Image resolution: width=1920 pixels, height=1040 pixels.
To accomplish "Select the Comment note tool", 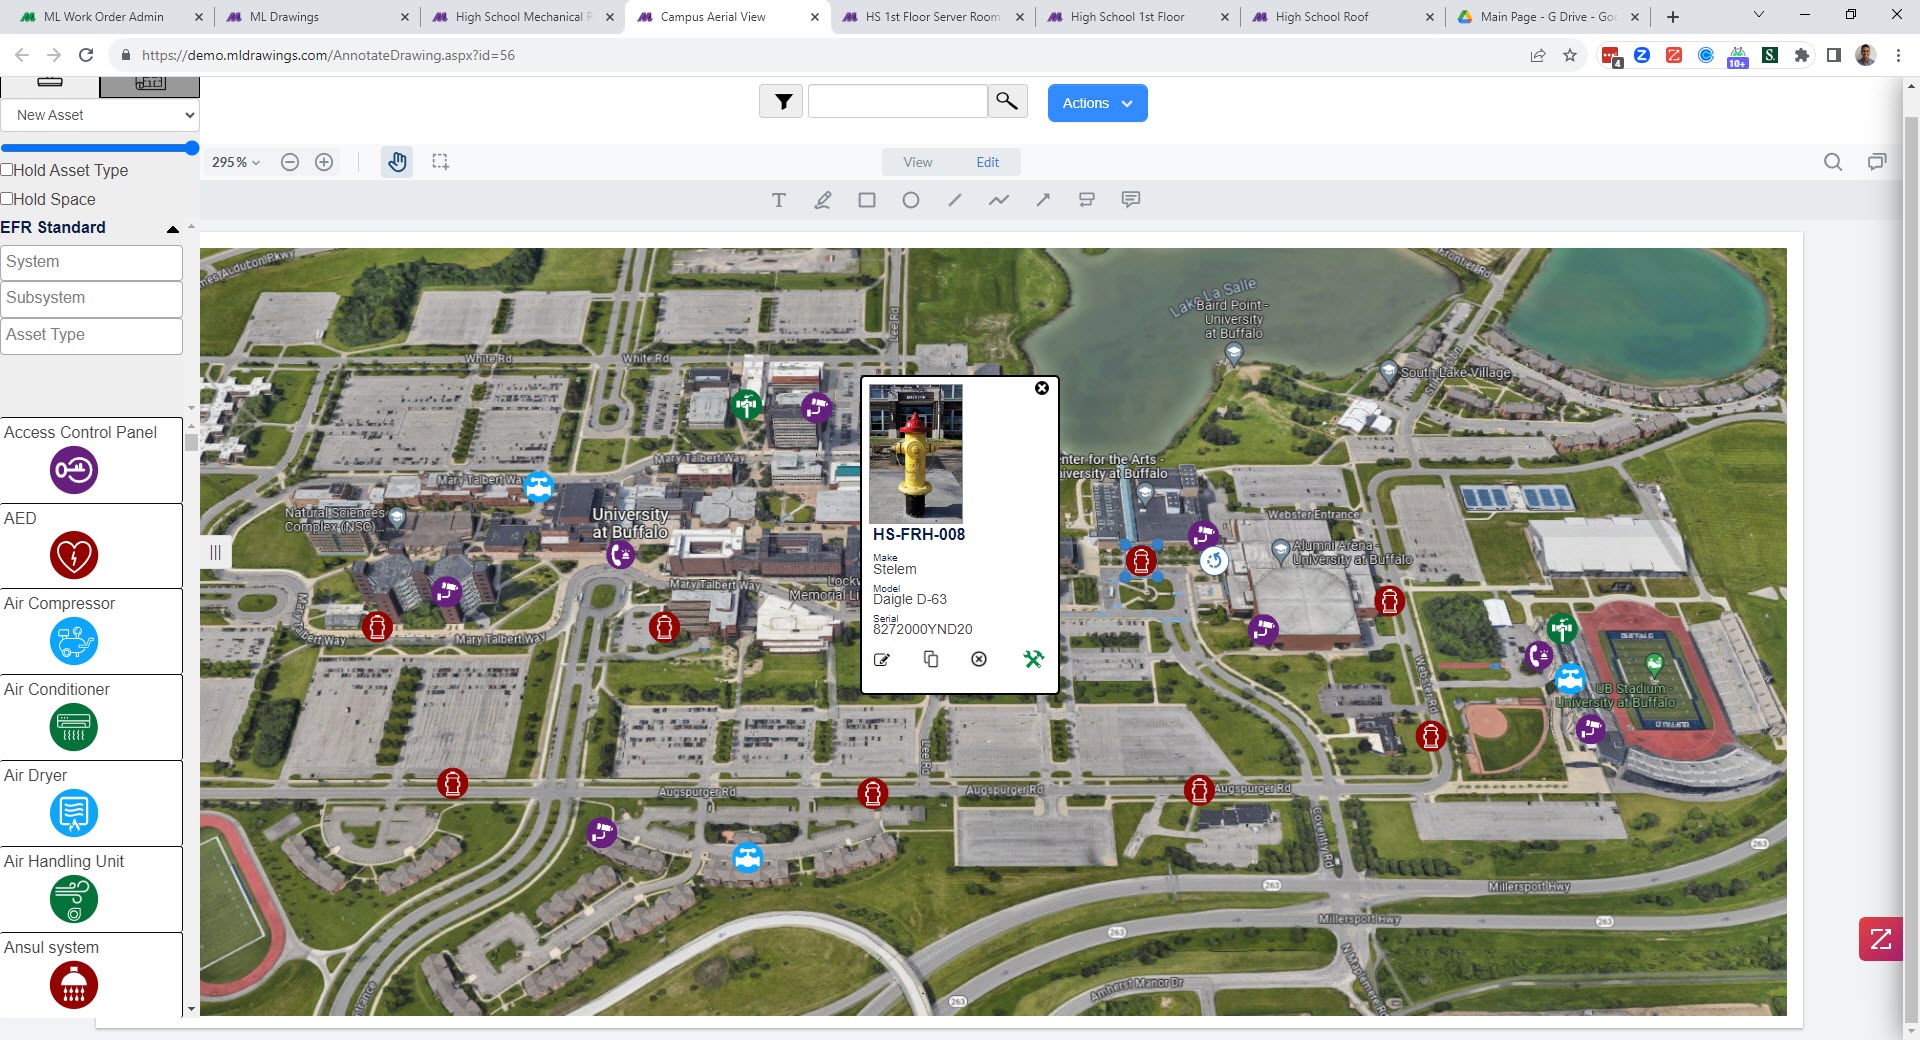I will point(1131,200).
